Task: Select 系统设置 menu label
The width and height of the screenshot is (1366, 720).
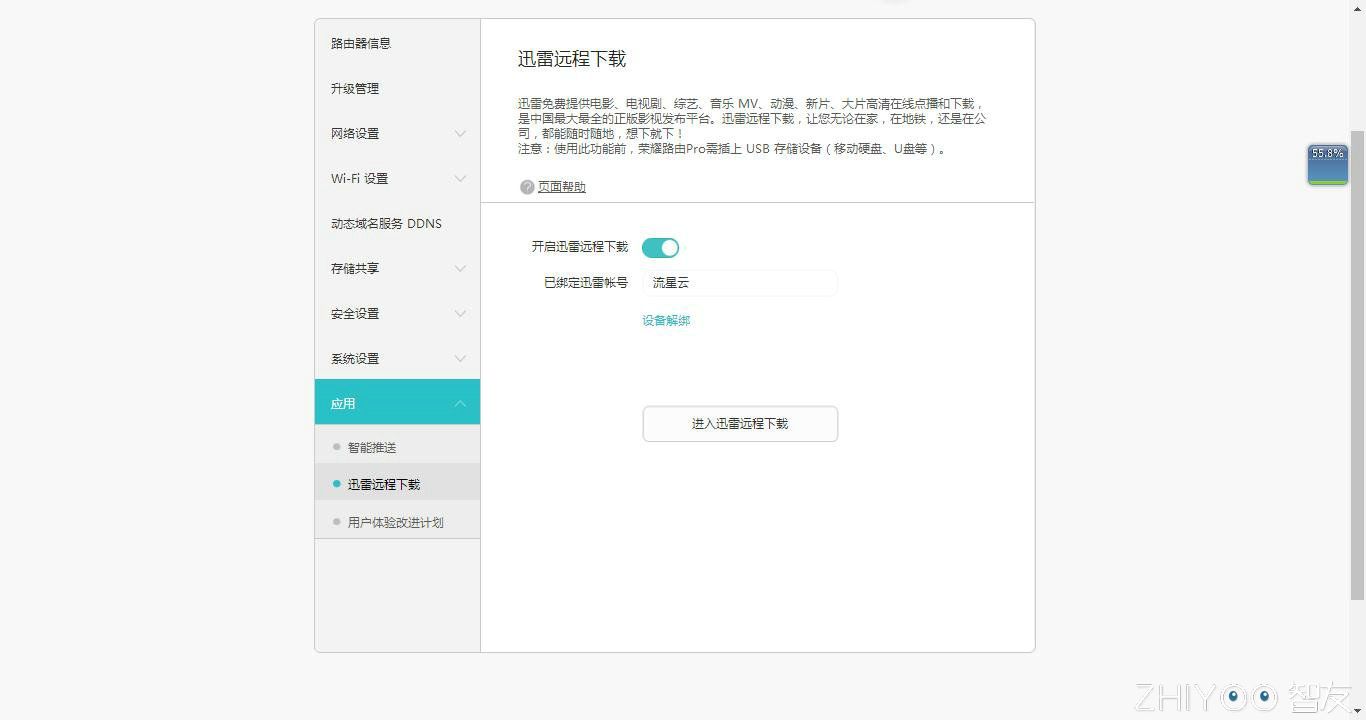Action: 355,358
